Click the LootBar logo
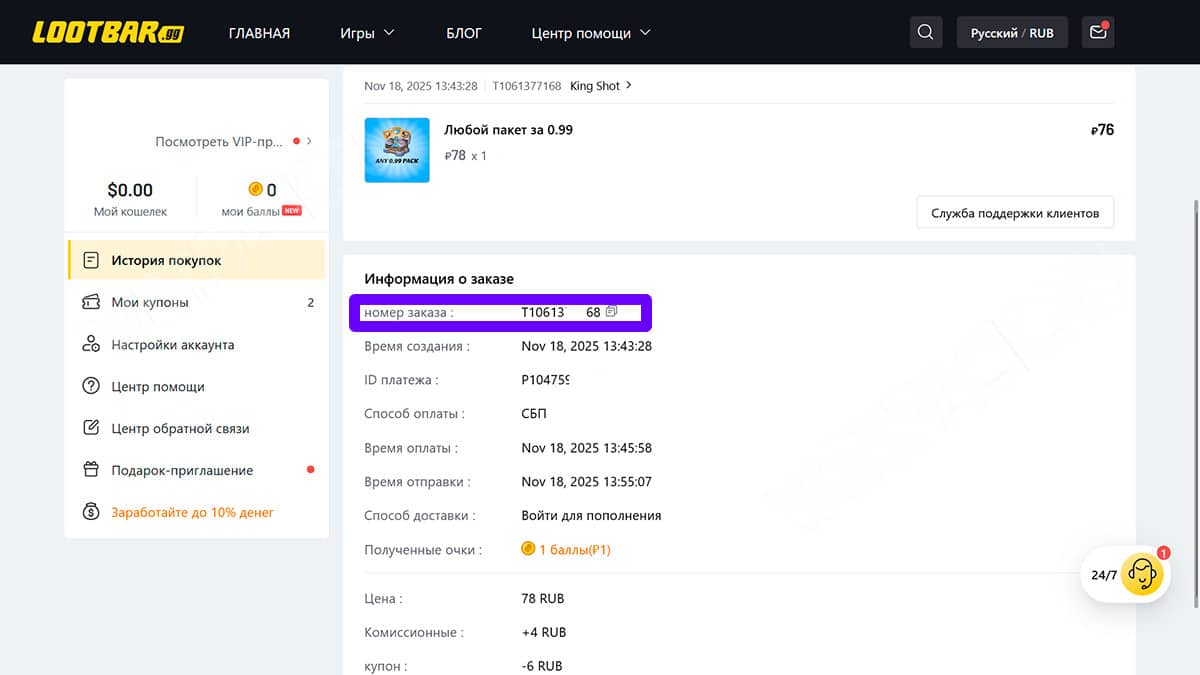This screenshot has width=1200, height=675. click(95, 33)
